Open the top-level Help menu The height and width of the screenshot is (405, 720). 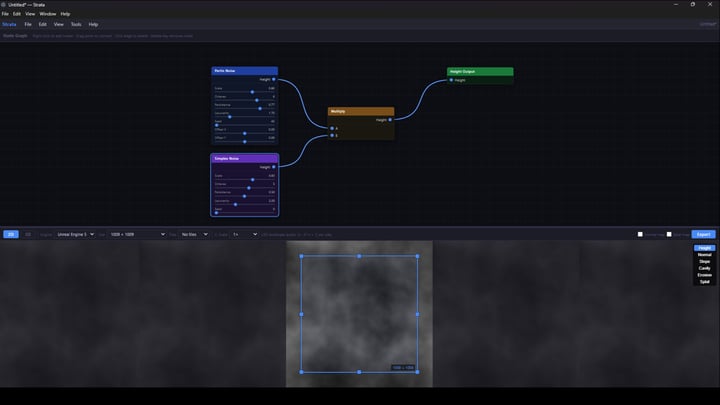pyautogui.click(x=65, y=14)
